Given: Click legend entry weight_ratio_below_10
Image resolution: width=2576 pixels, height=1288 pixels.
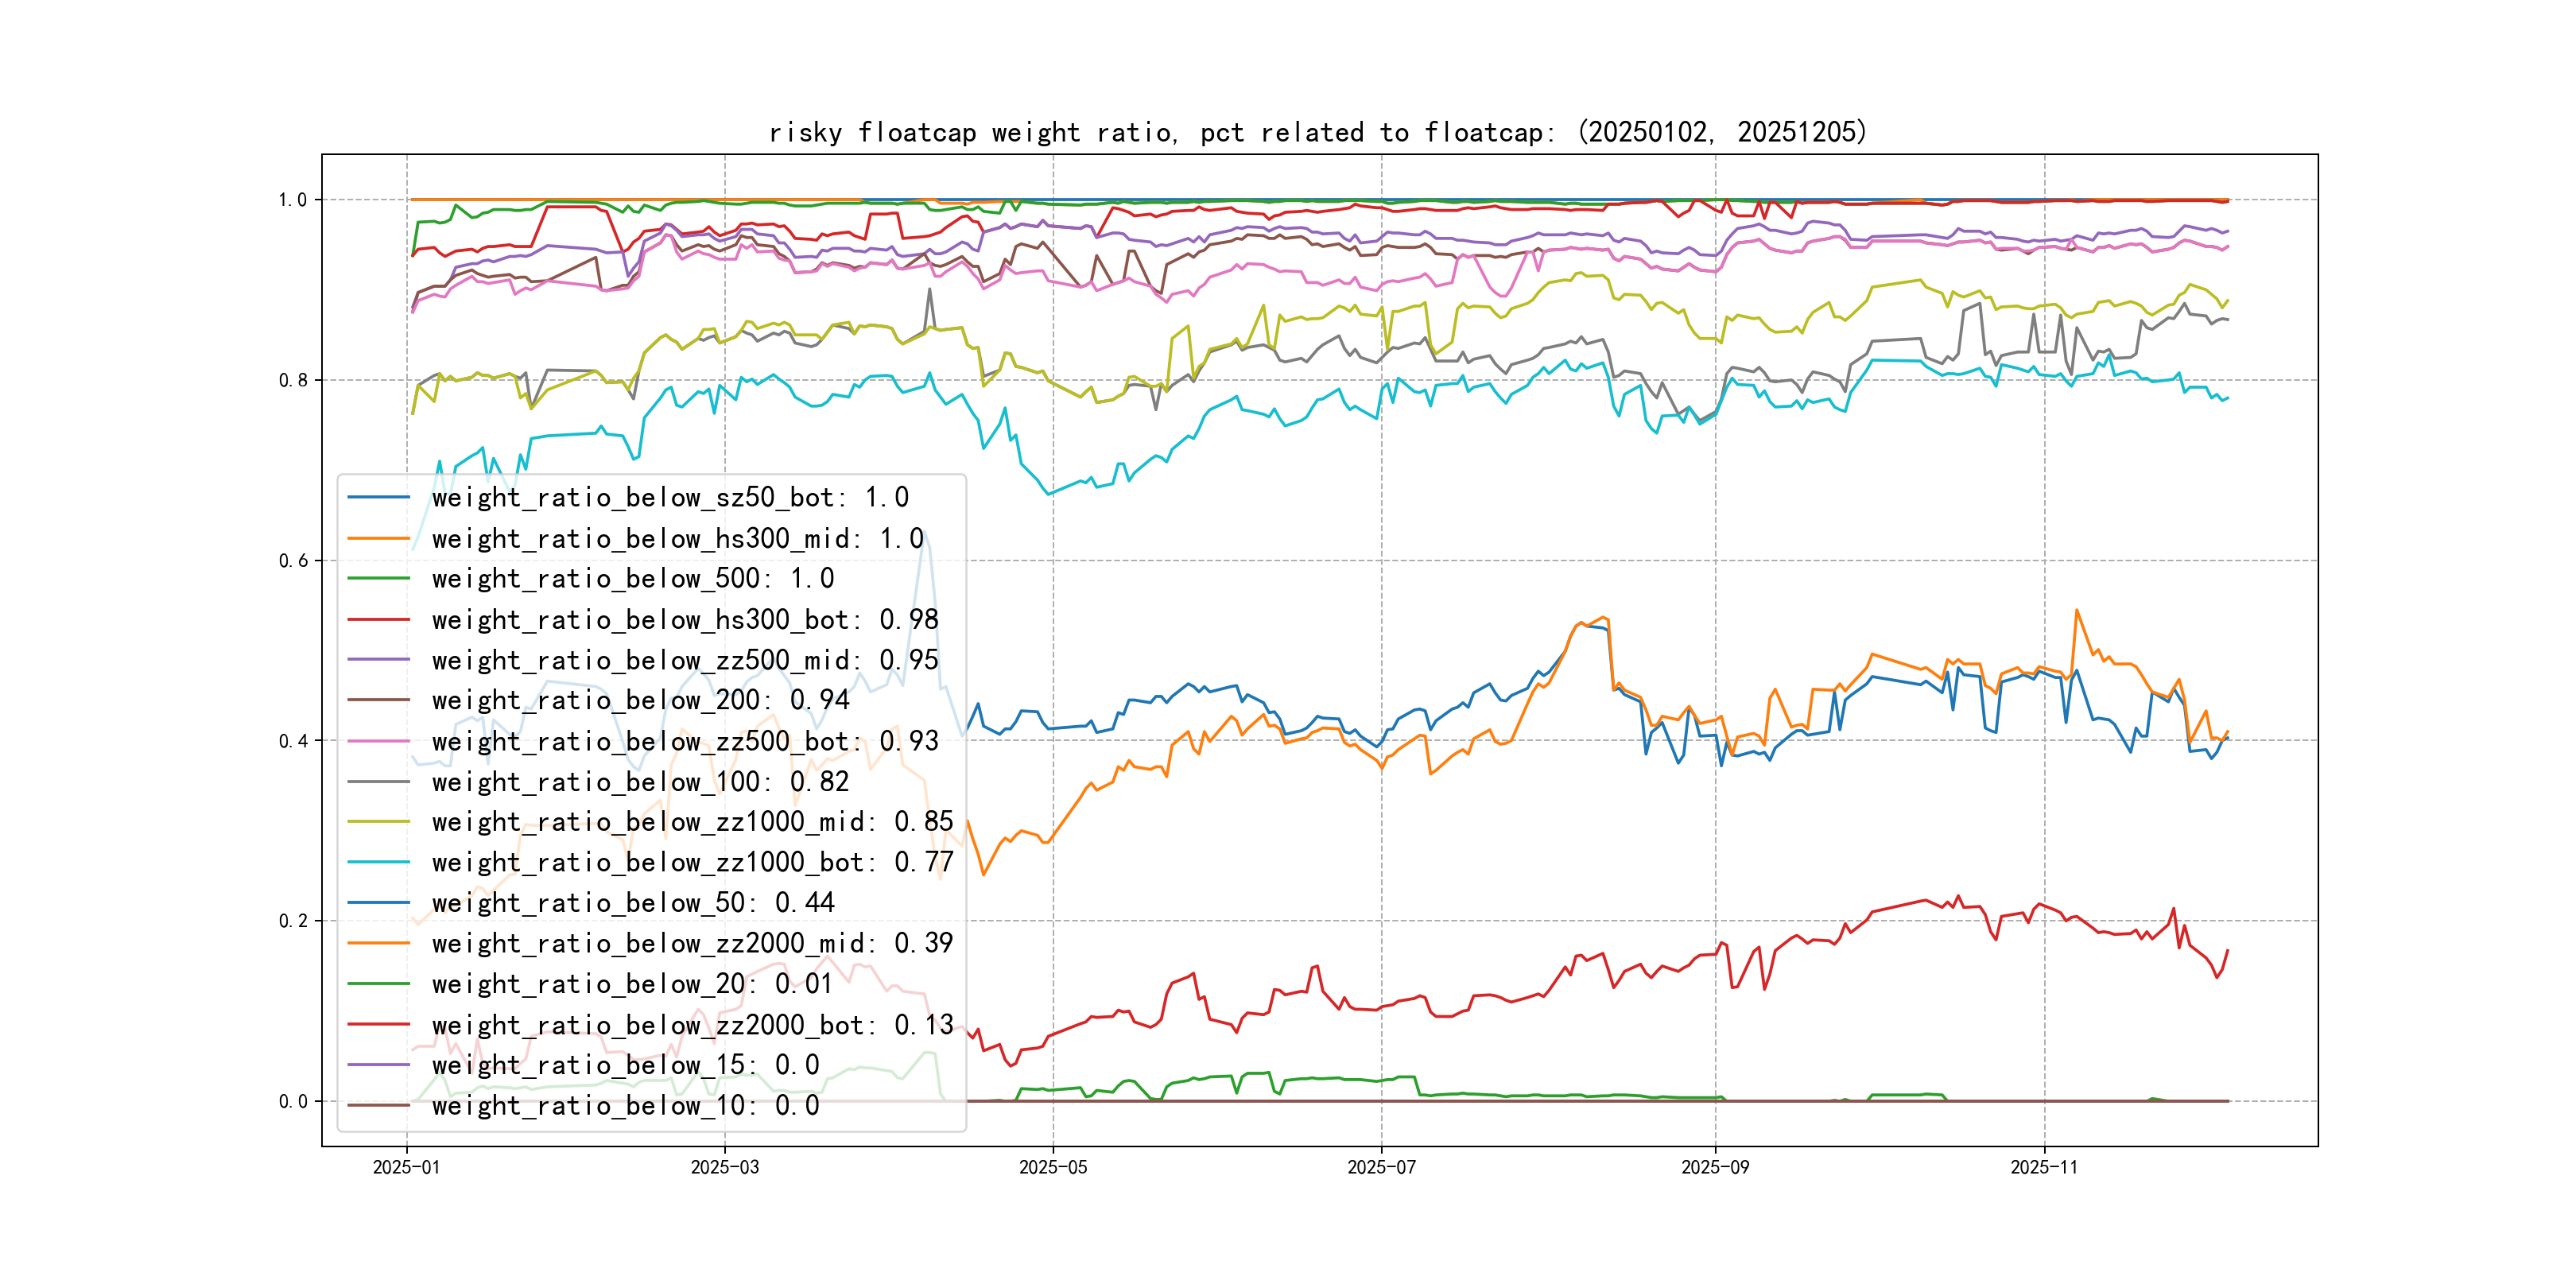Looking at the screenshot, I should [x=625, y=1106].
